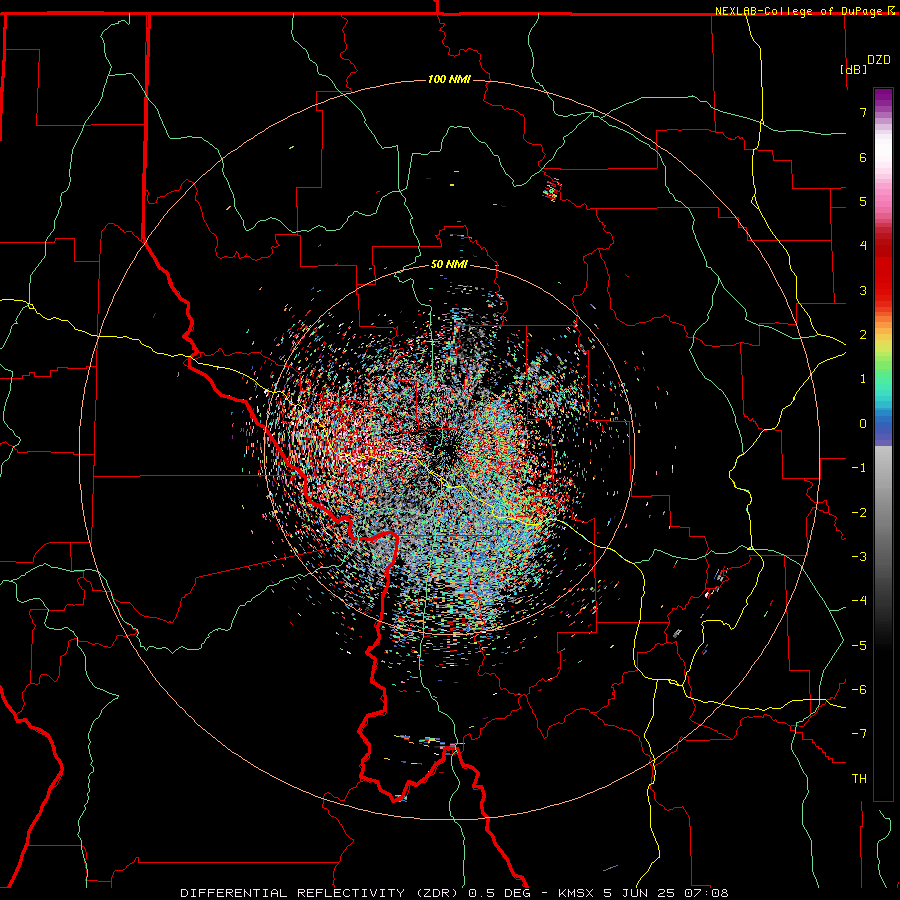The width and height of the screenshot is (900, 900).
Task: Click the "4" value on the color scale
Action: click(x=863, y=246)
